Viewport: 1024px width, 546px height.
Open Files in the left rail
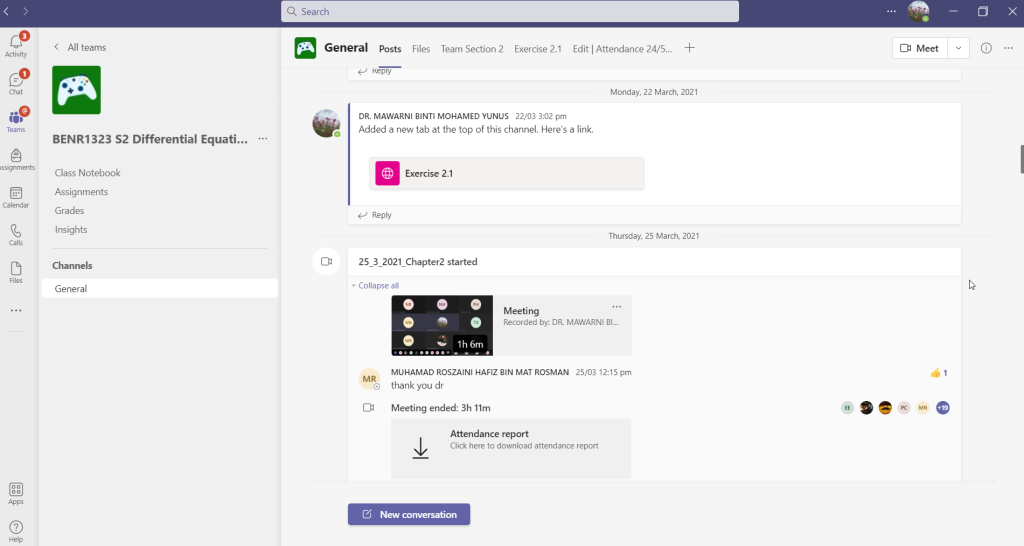click(16, 272)
